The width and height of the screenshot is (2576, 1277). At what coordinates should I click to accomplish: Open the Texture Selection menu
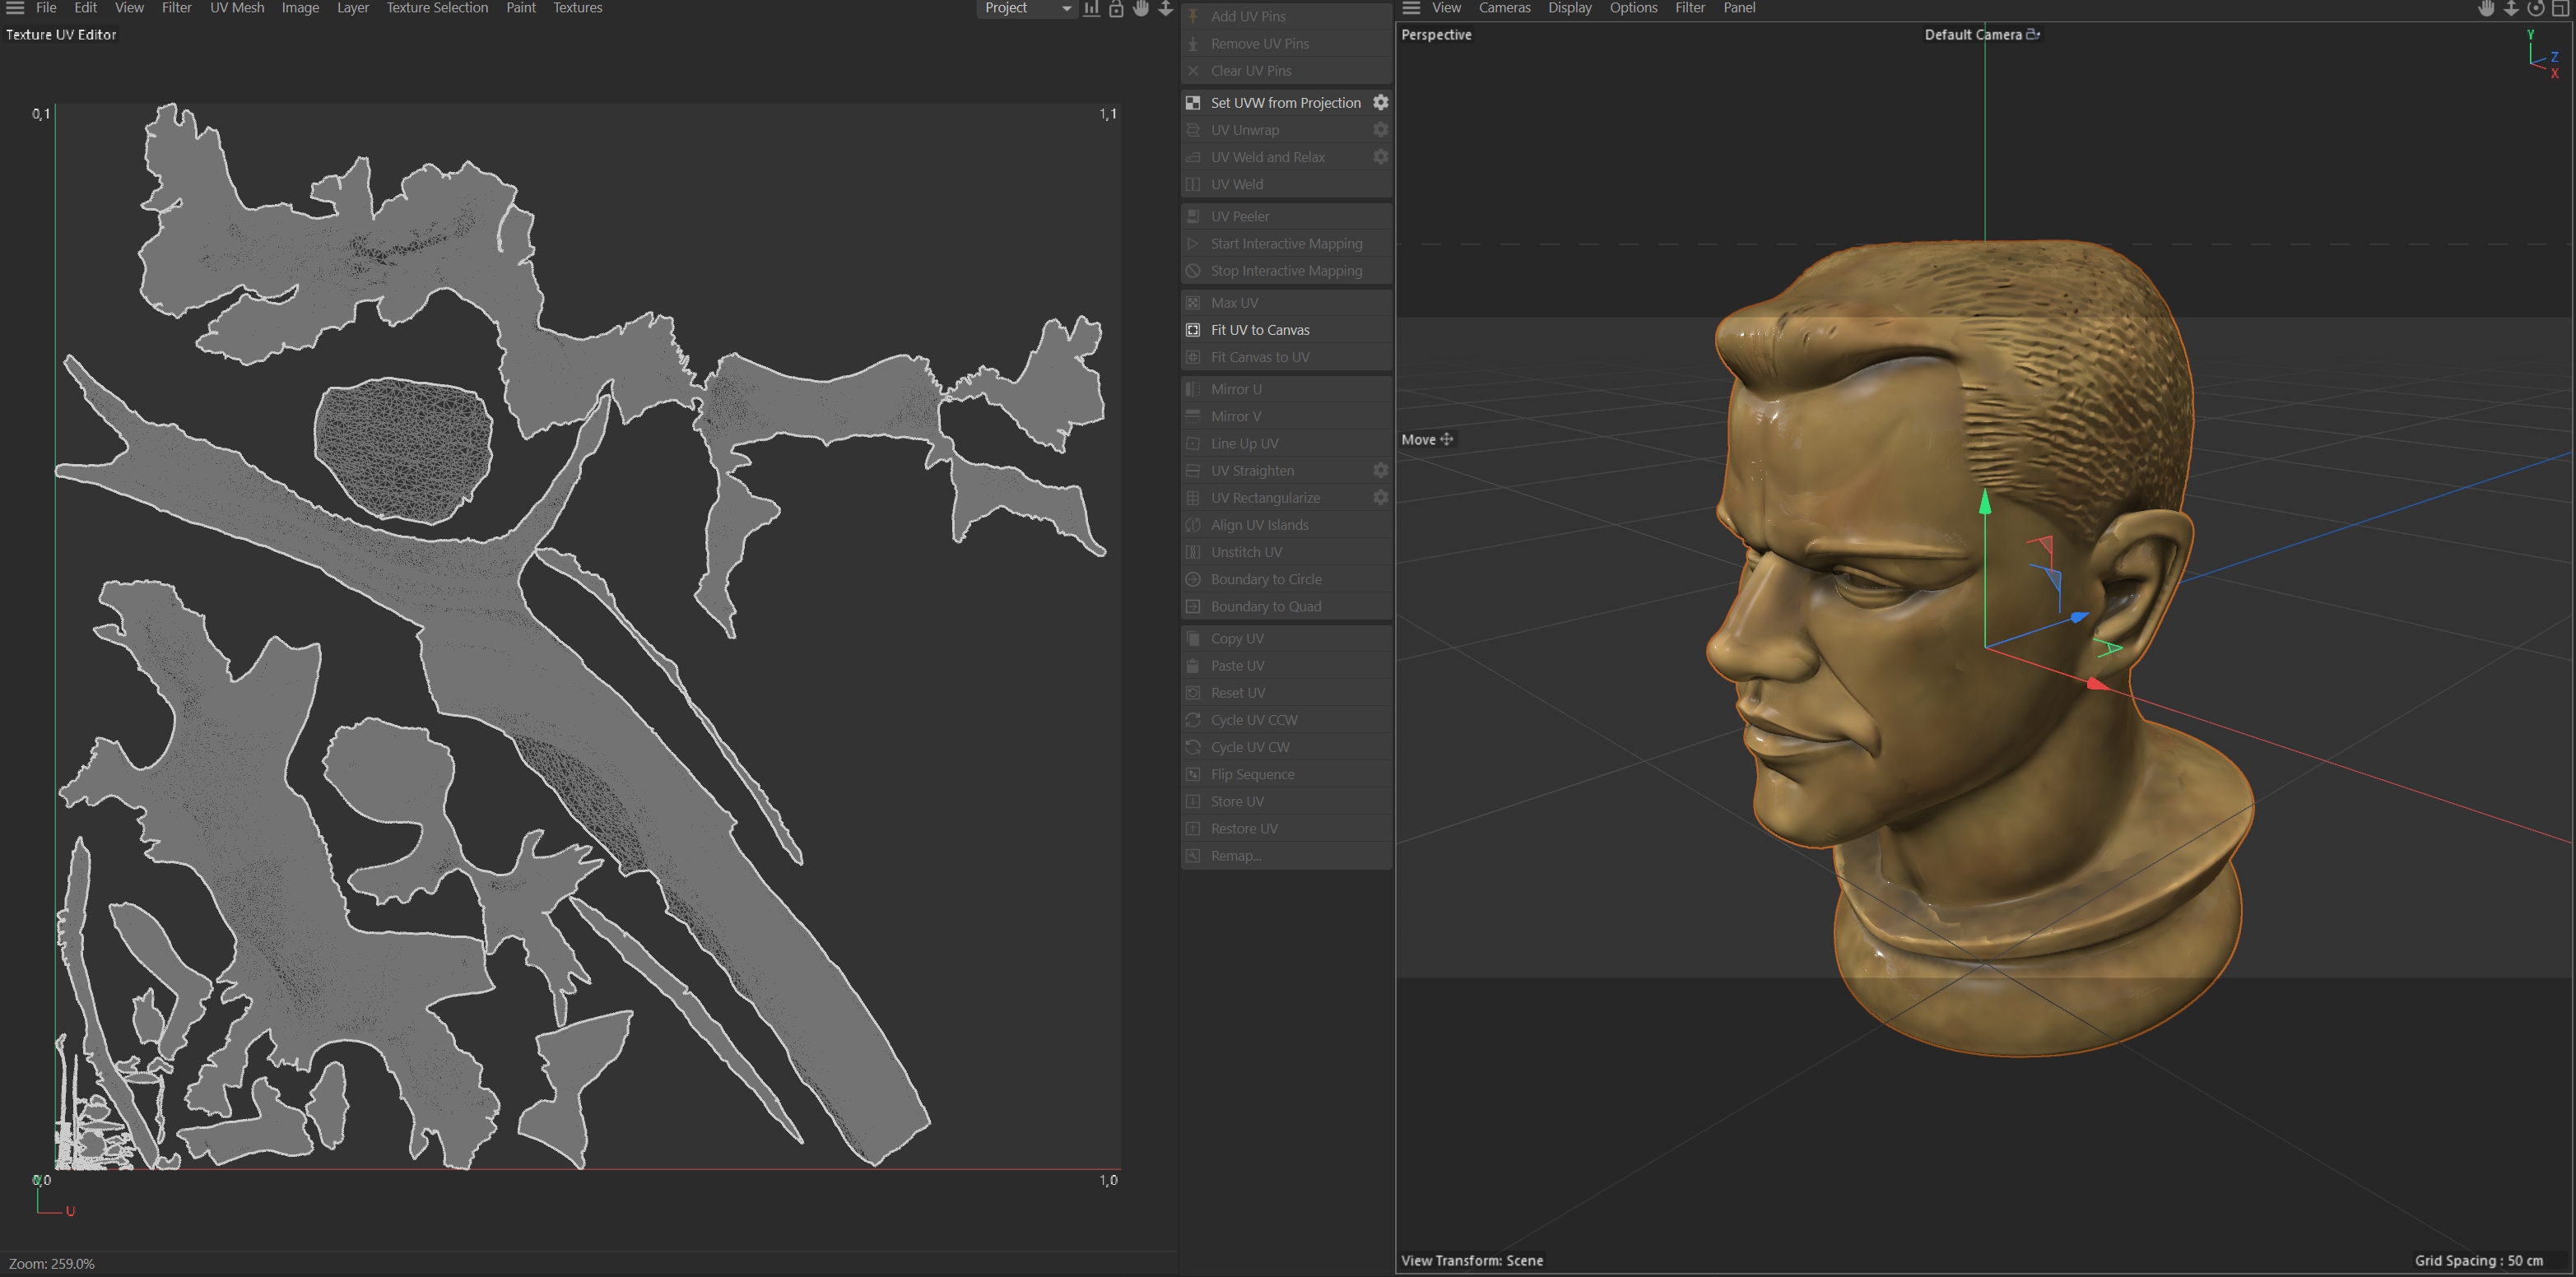437,8
